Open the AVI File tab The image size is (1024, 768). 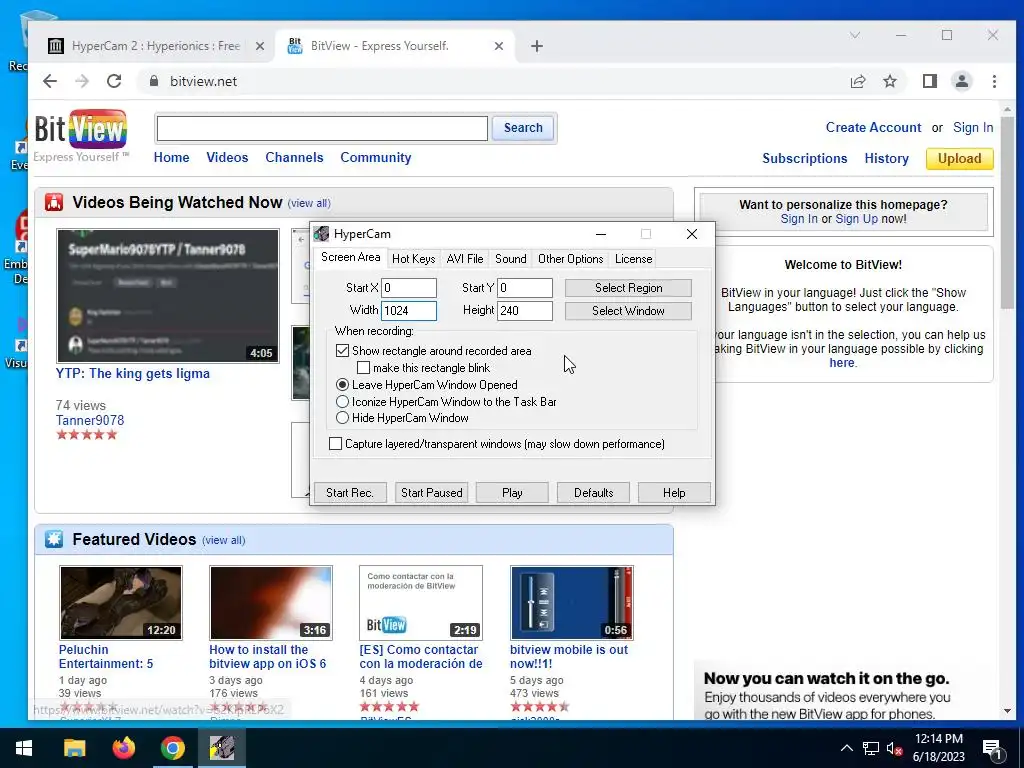(465, 259)
